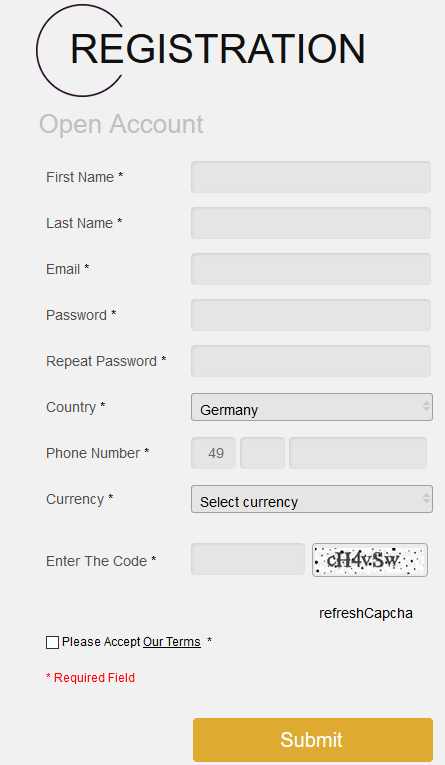Submit the registration form
Viewport: 445px width, 765px height.
(x=313, y=740)
